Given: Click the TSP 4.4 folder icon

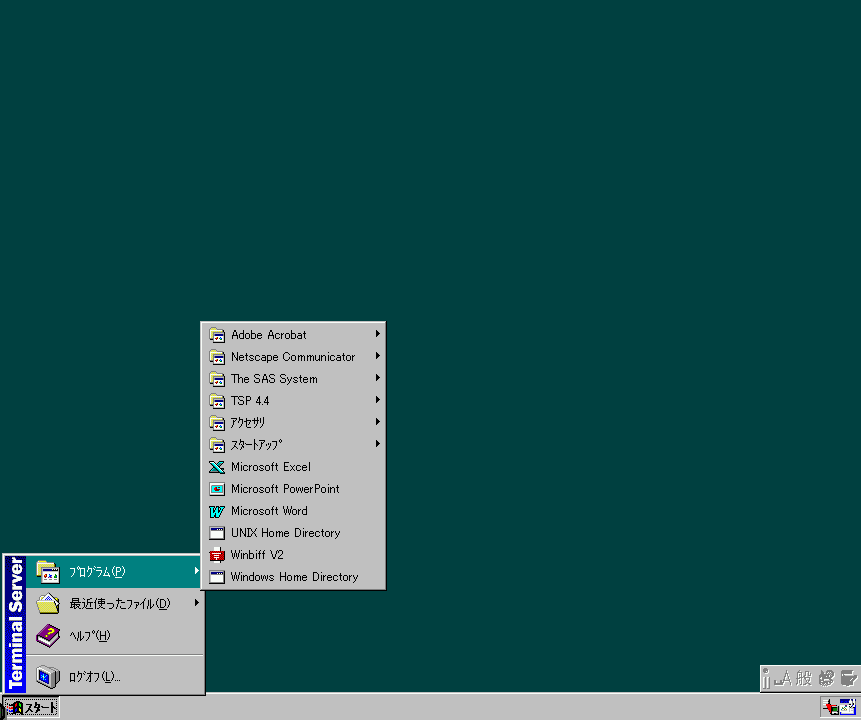Looking at the screenshot, I should pyautogui.click(x=217, y=400).
